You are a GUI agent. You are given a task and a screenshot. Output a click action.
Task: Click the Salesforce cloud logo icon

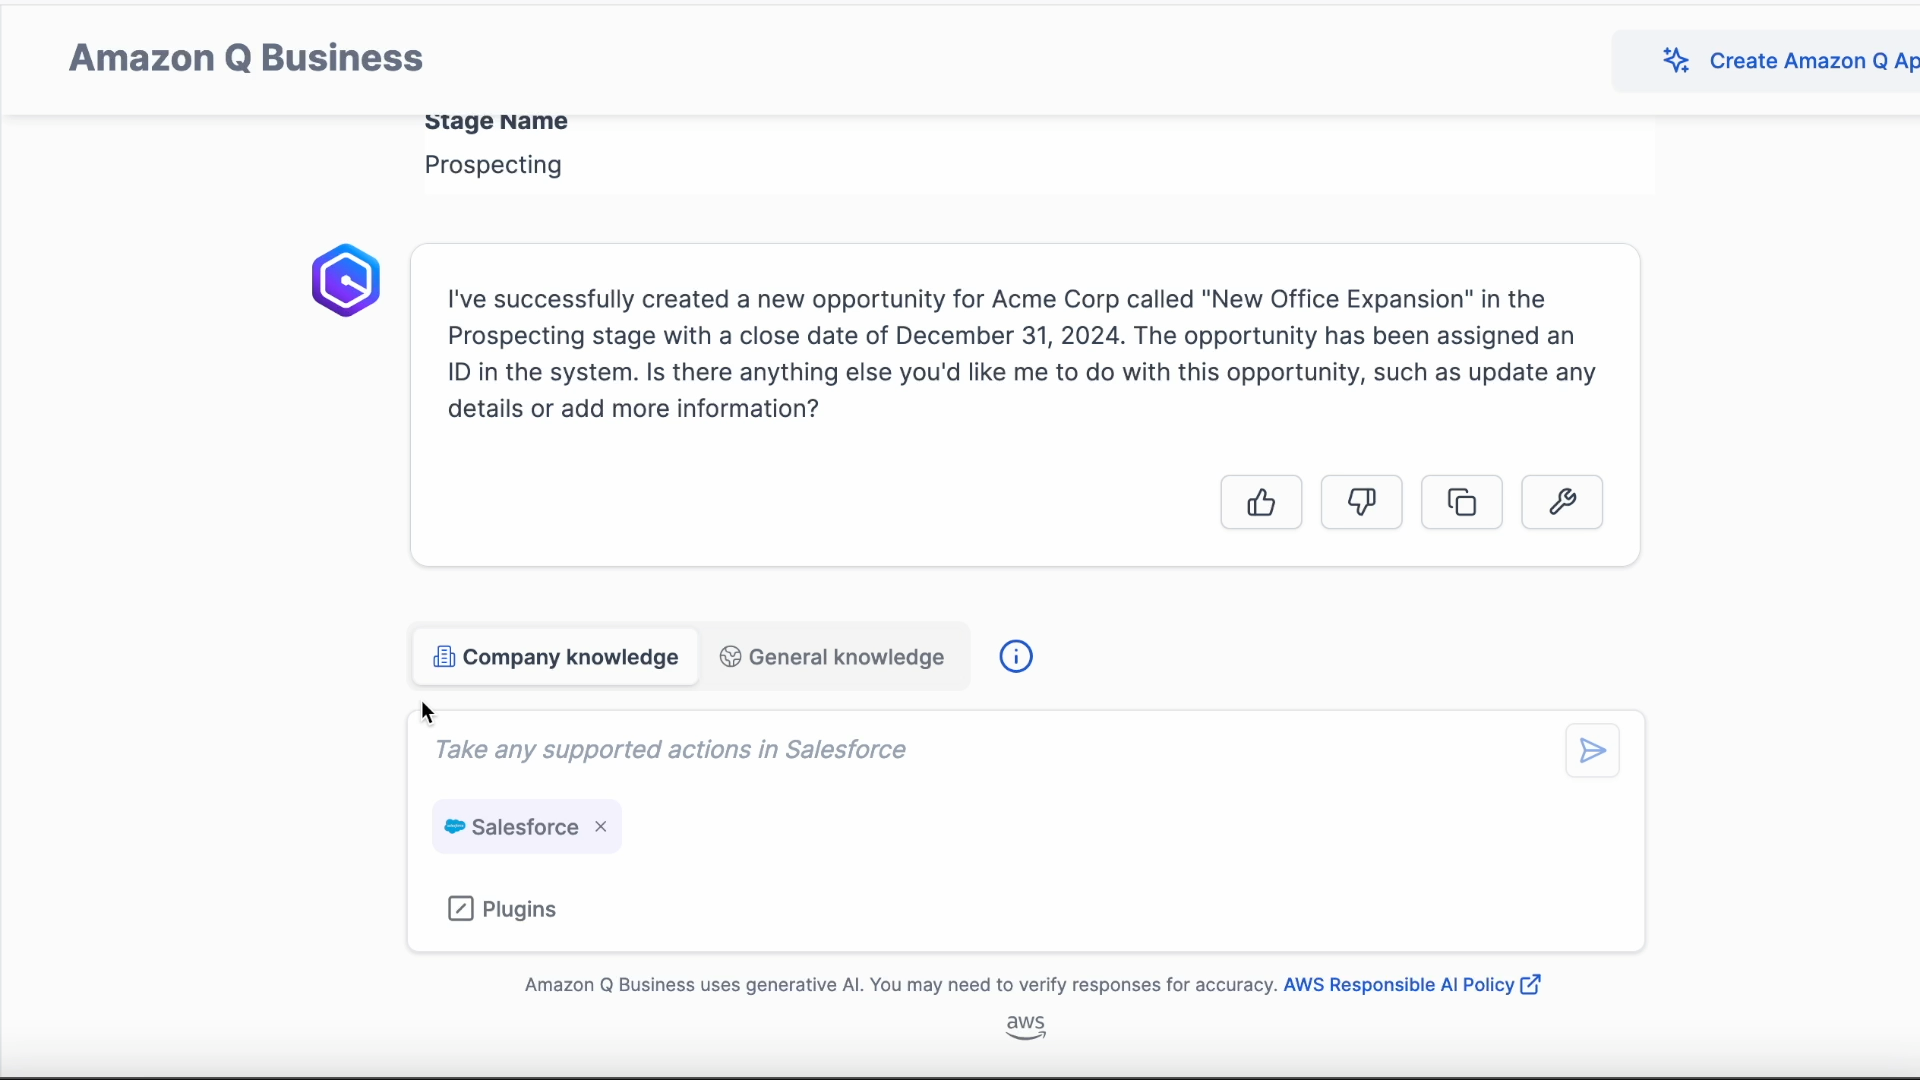455,827
